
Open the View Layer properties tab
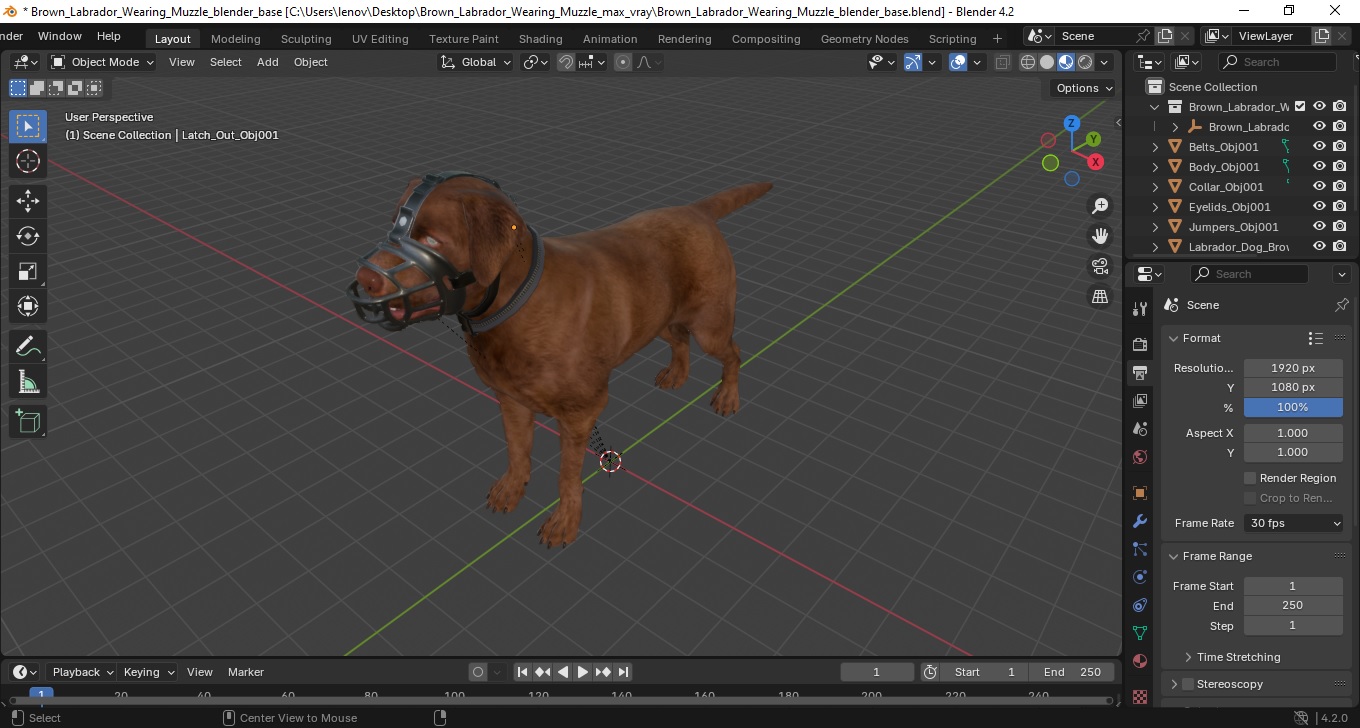pos(1139,401)
